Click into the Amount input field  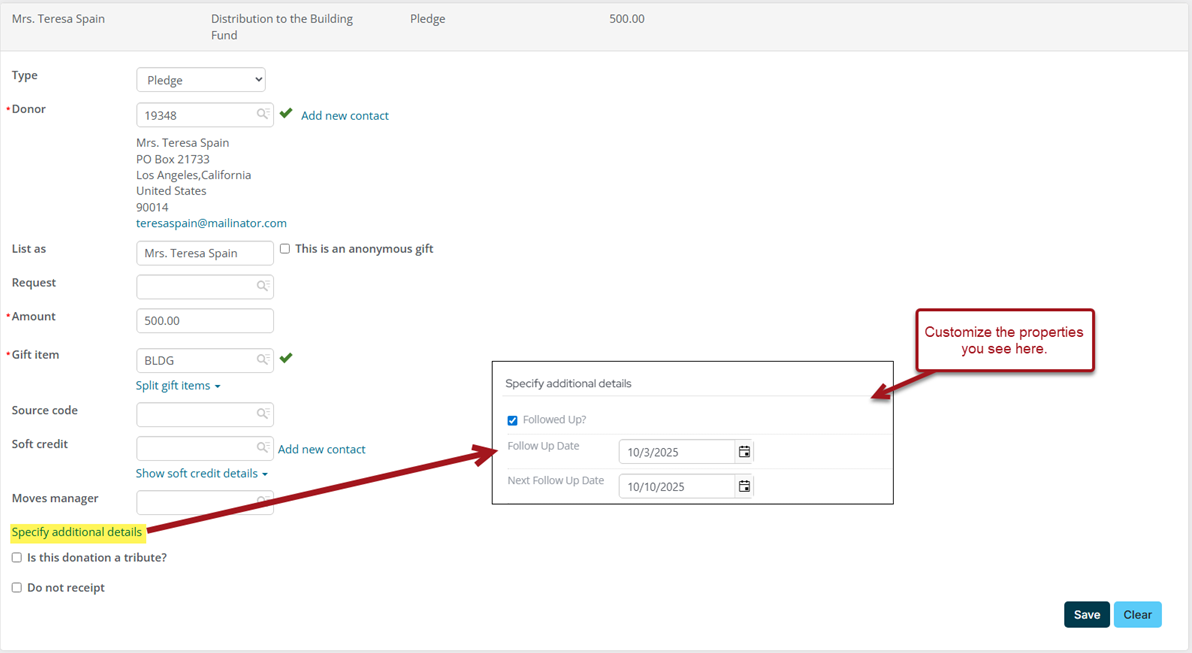pyautogui.click(x=205, y=321)
